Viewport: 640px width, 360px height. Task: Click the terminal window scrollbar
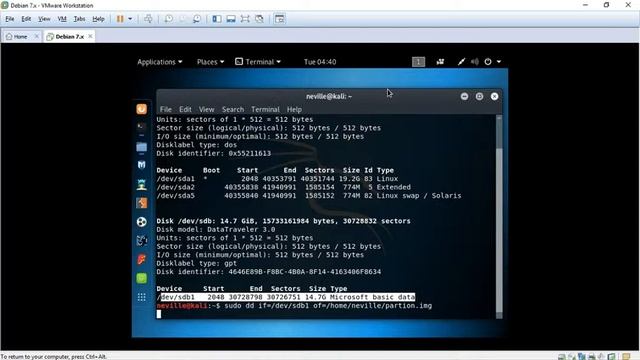(x=499, y=216)
